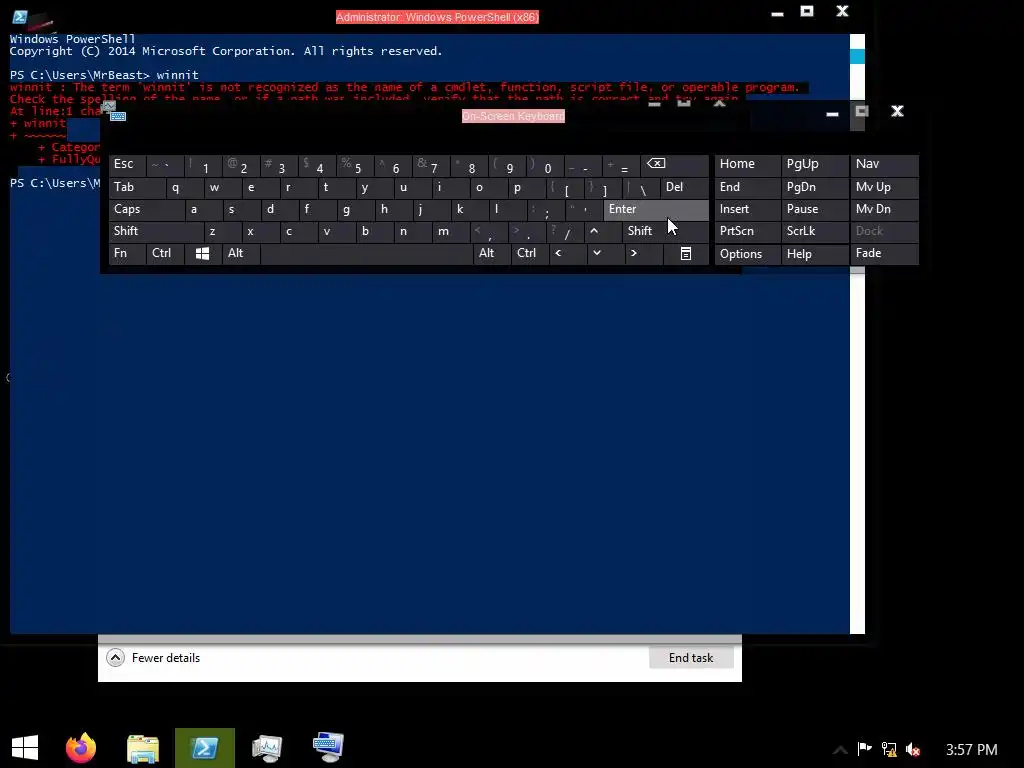The width and height of the screenshot is (1024, 768).
Task: Open the keyboard Options key
Action: pyautogui.click(x=748, y=253)
